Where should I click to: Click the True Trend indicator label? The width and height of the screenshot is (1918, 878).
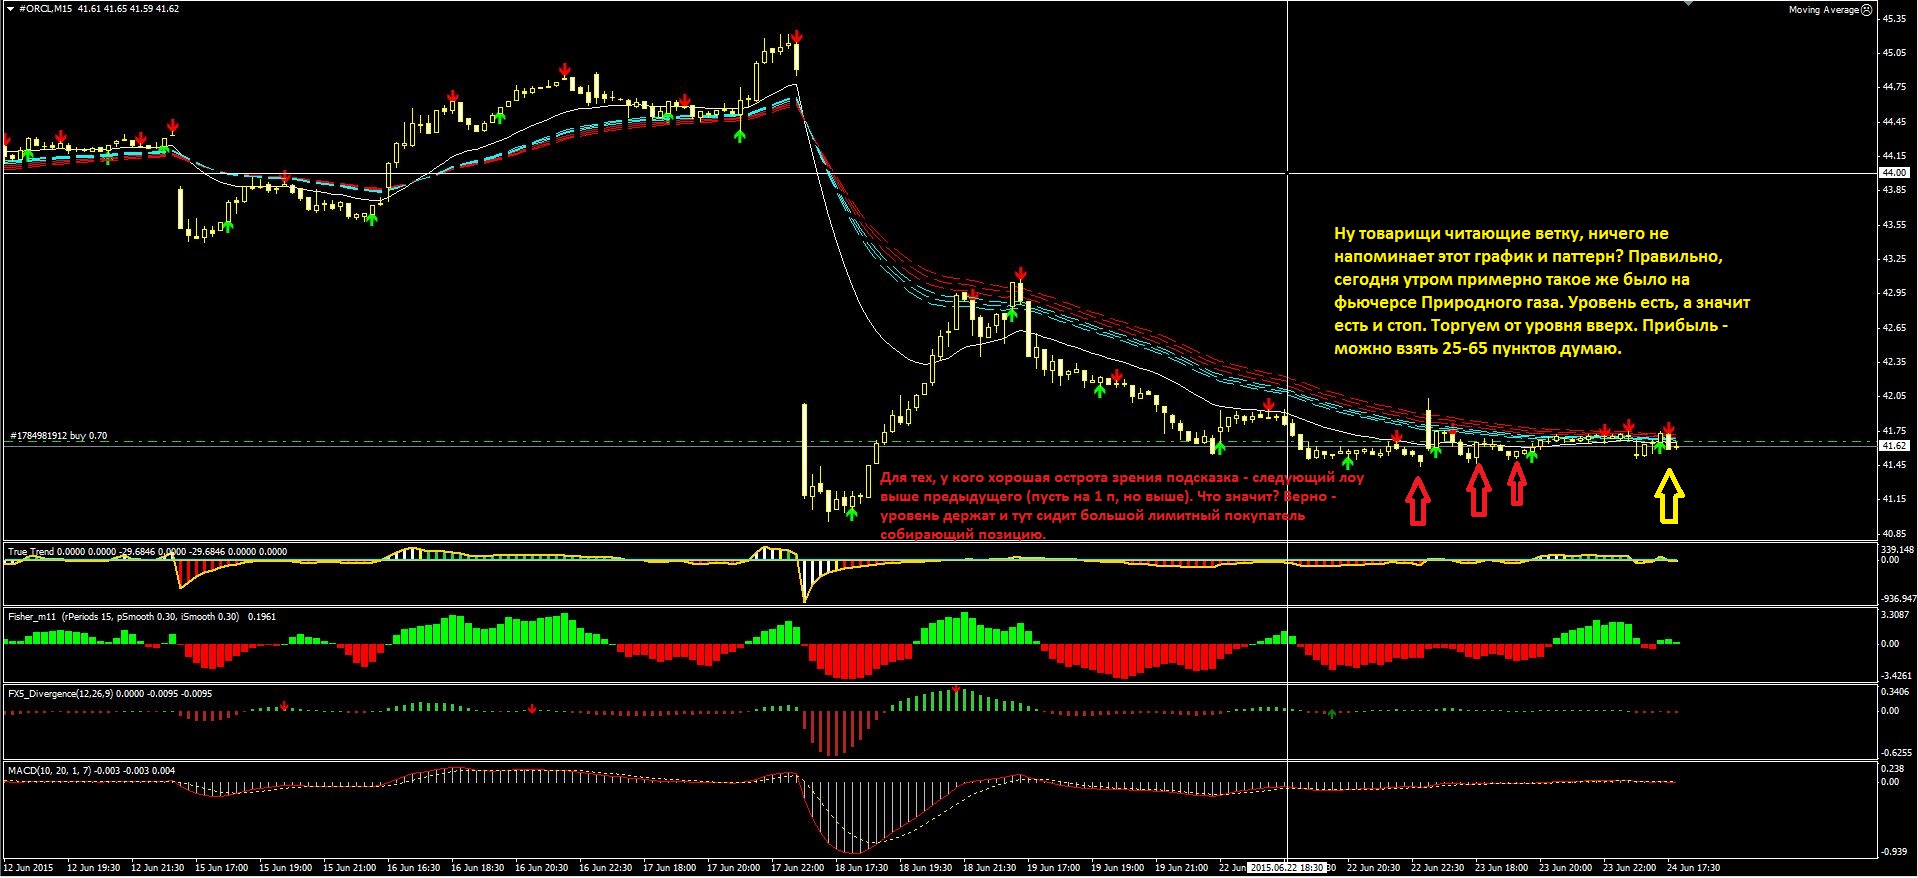31,551
